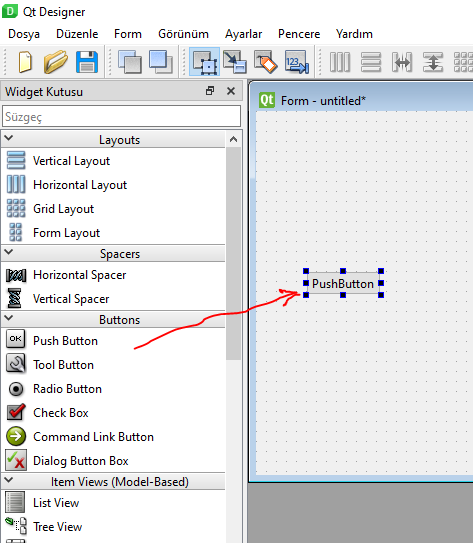The height and width of the screenshot is (543, 473).
Task: Select the Dialog Button Box label
Action: pyautogui.click(x=81, y=461)
